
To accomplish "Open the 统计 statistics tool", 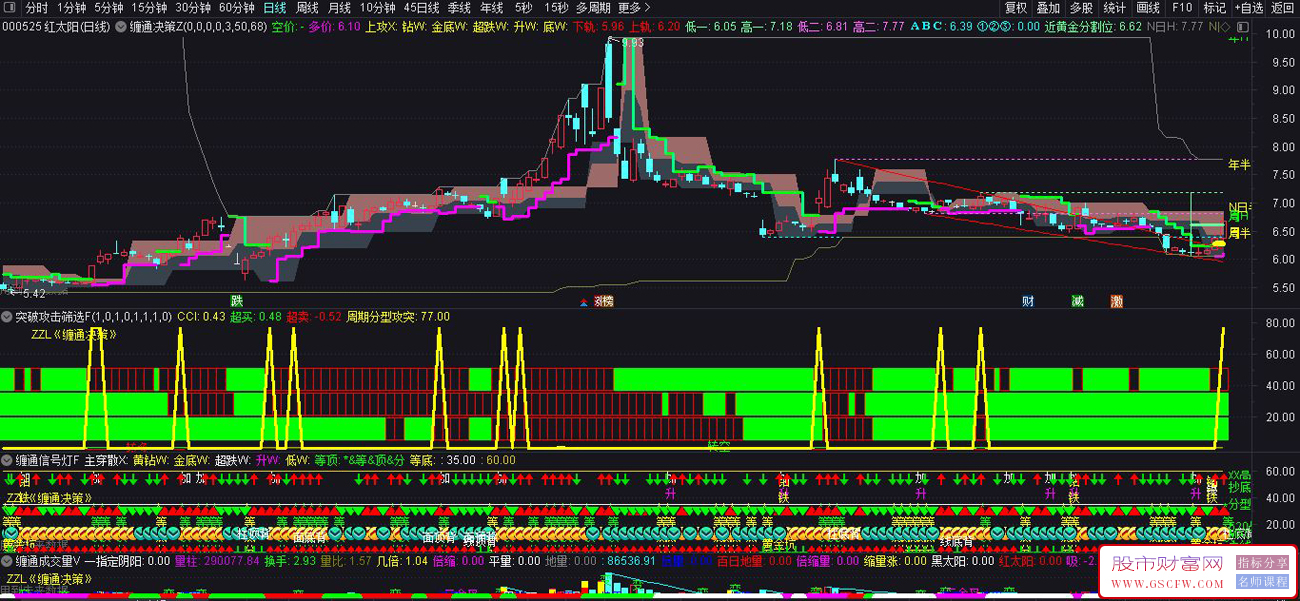I will [x=1114, y=8].
